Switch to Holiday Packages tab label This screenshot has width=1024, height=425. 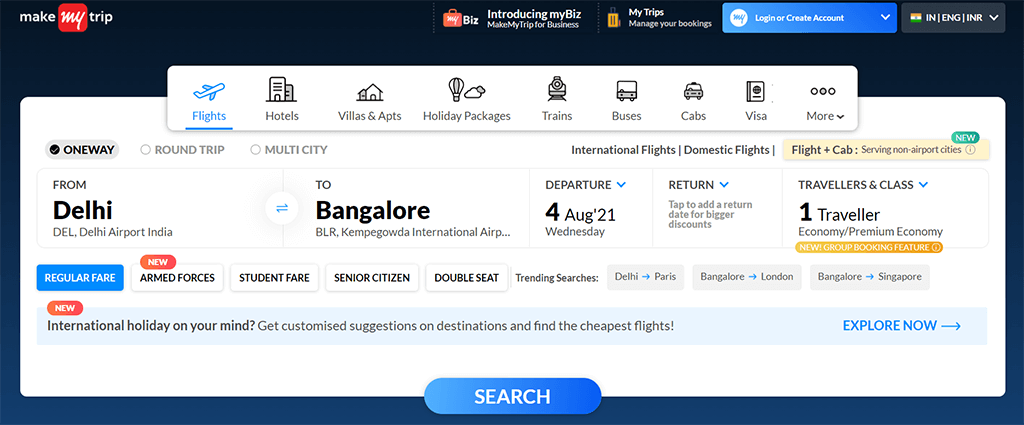click(466, 116)
